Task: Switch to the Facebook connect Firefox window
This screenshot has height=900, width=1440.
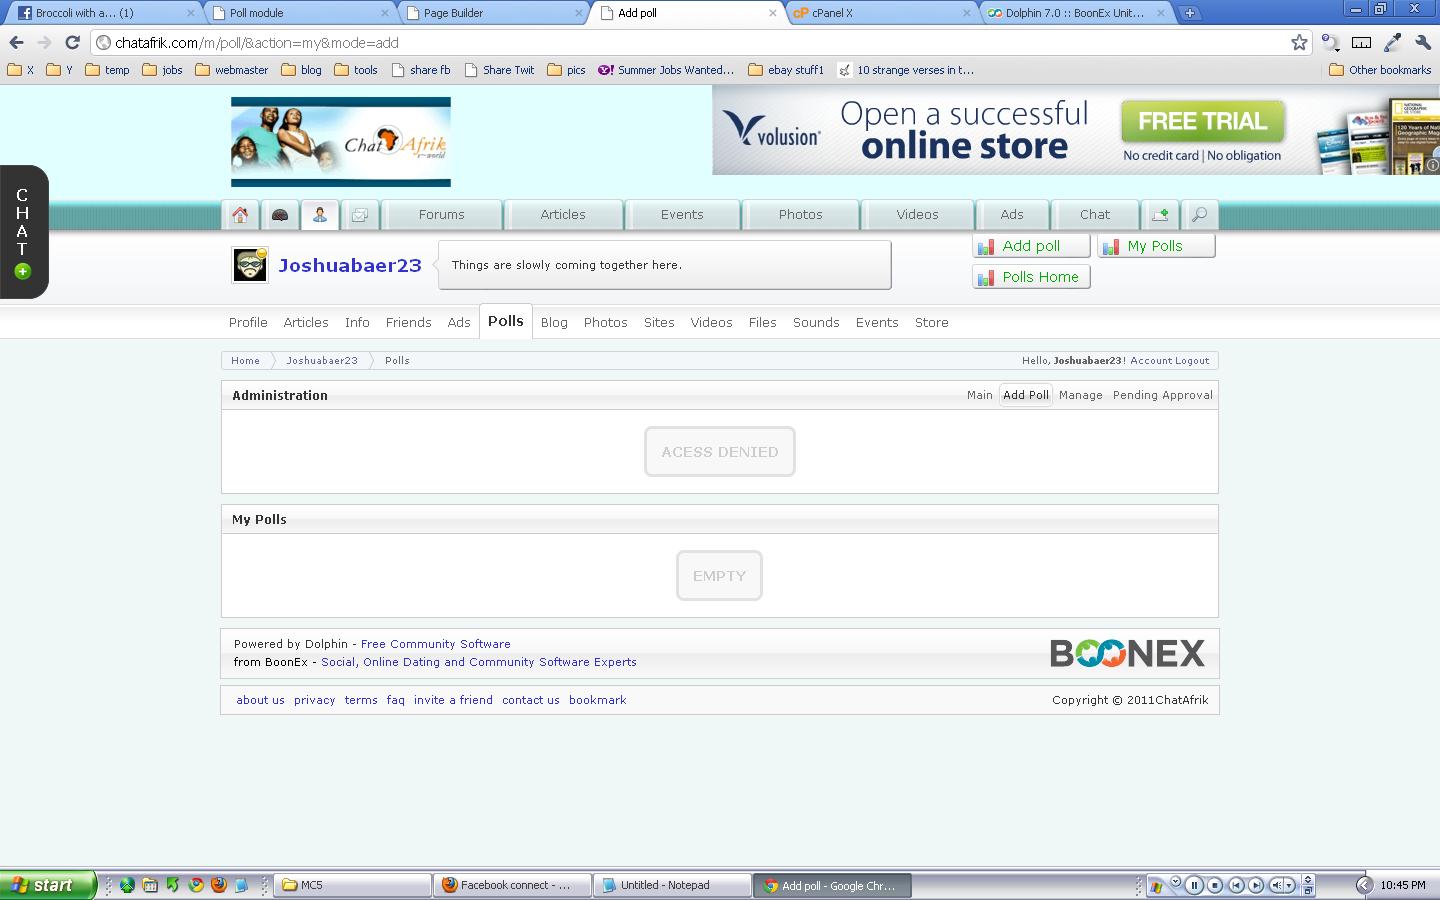Action: point(512,885)
